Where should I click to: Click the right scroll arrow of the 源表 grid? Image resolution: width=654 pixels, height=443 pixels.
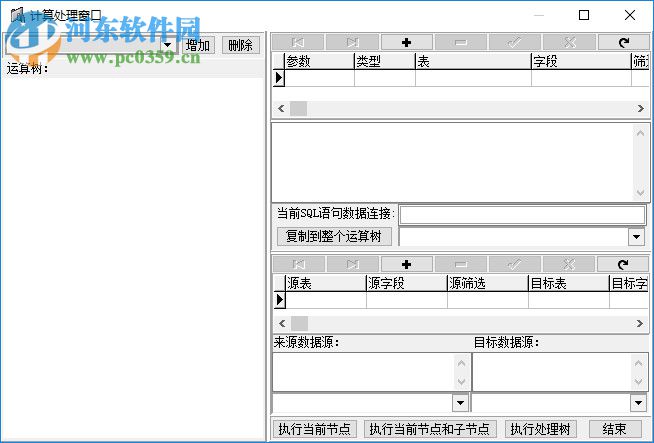coord(639,323)
